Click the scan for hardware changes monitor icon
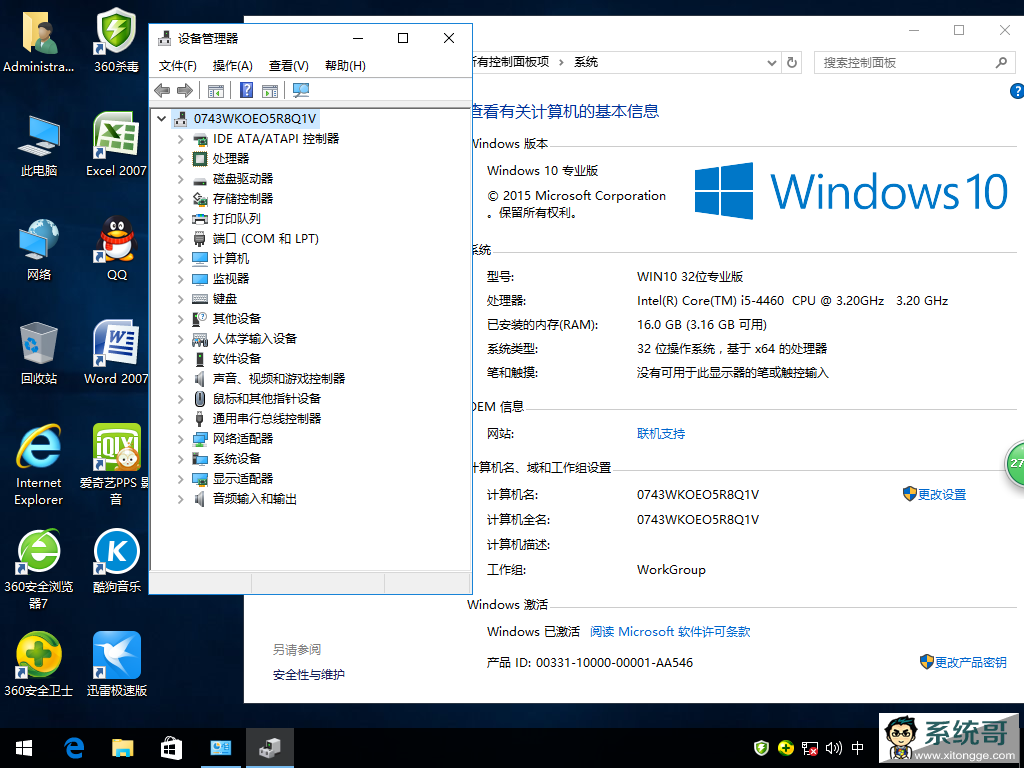The height and width of the screenshot is (768, 1024). (301, 90)
